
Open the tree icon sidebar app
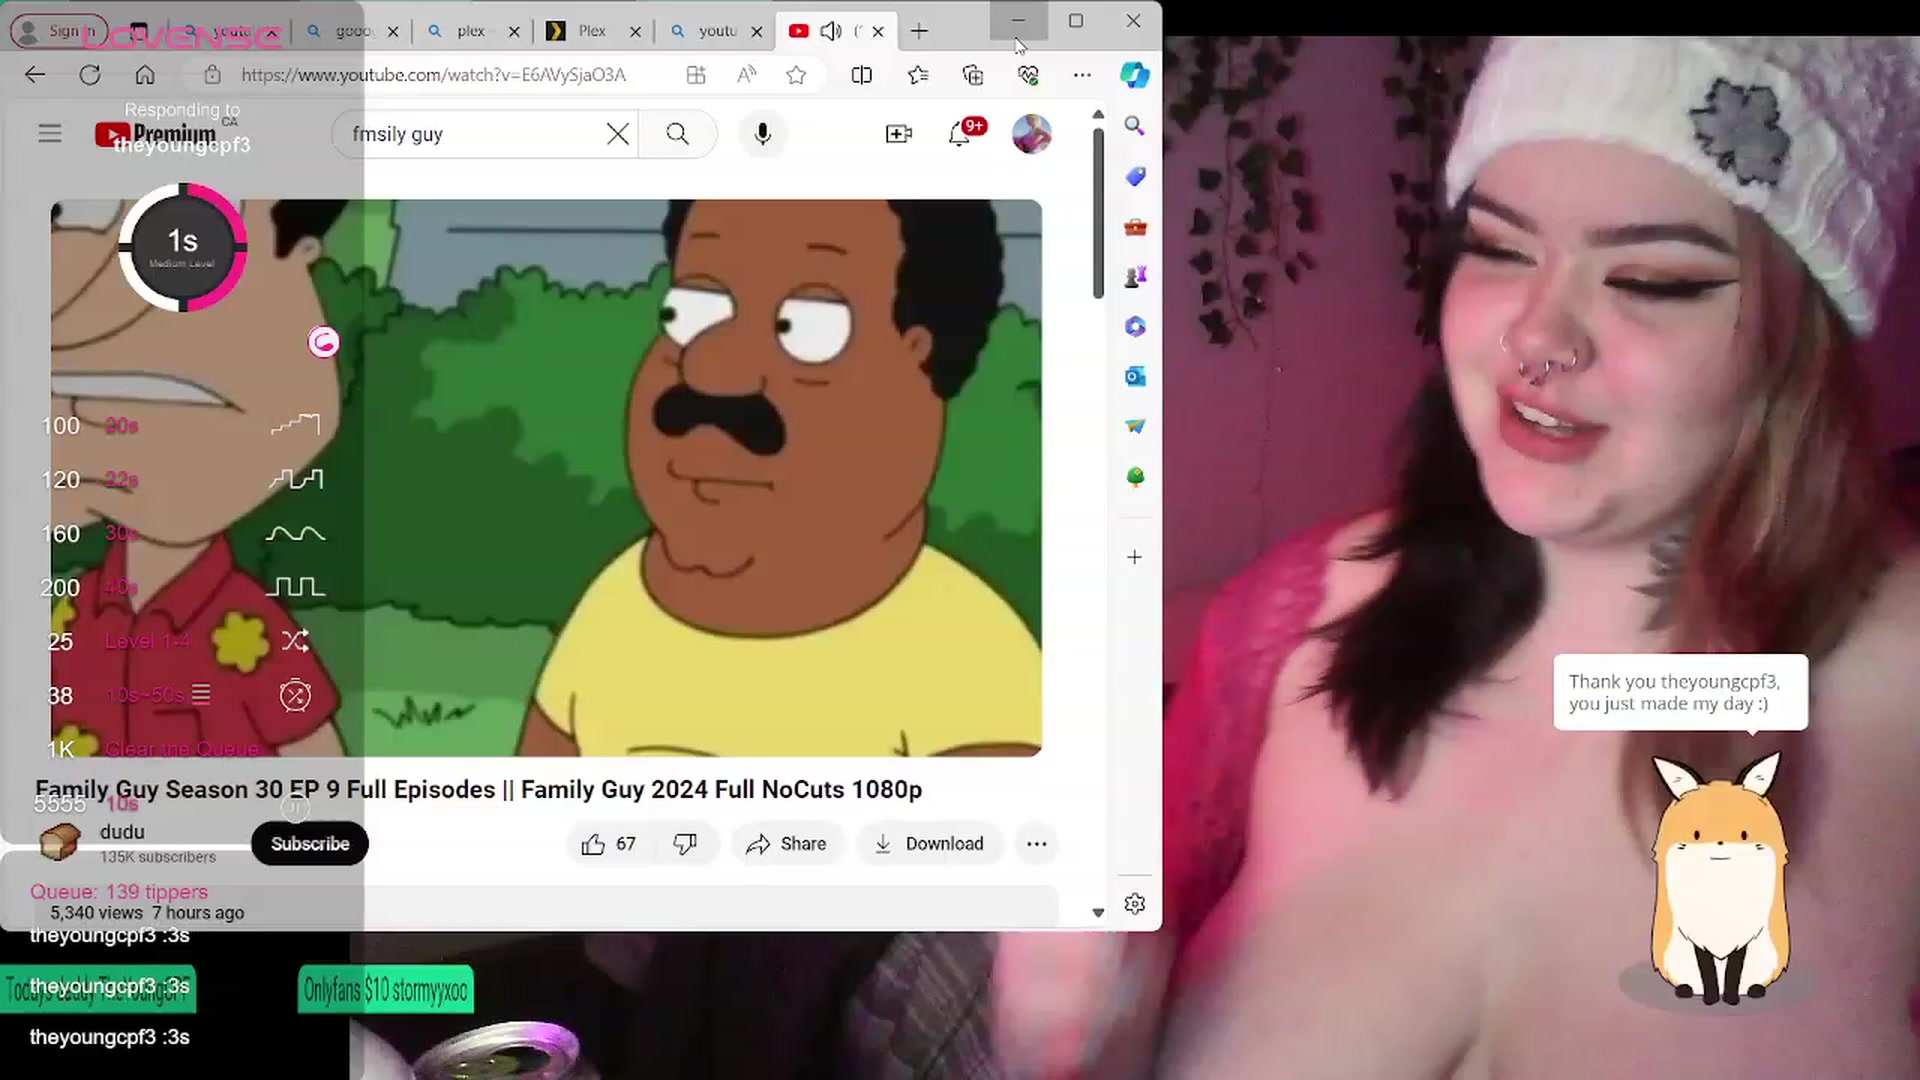1134,477
